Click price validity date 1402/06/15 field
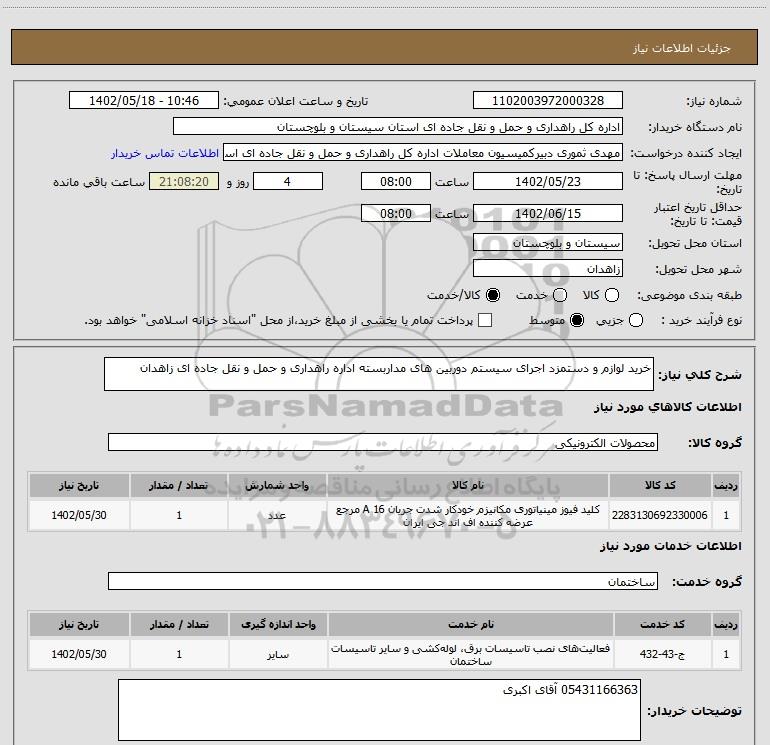 click(x=548, y=214)
